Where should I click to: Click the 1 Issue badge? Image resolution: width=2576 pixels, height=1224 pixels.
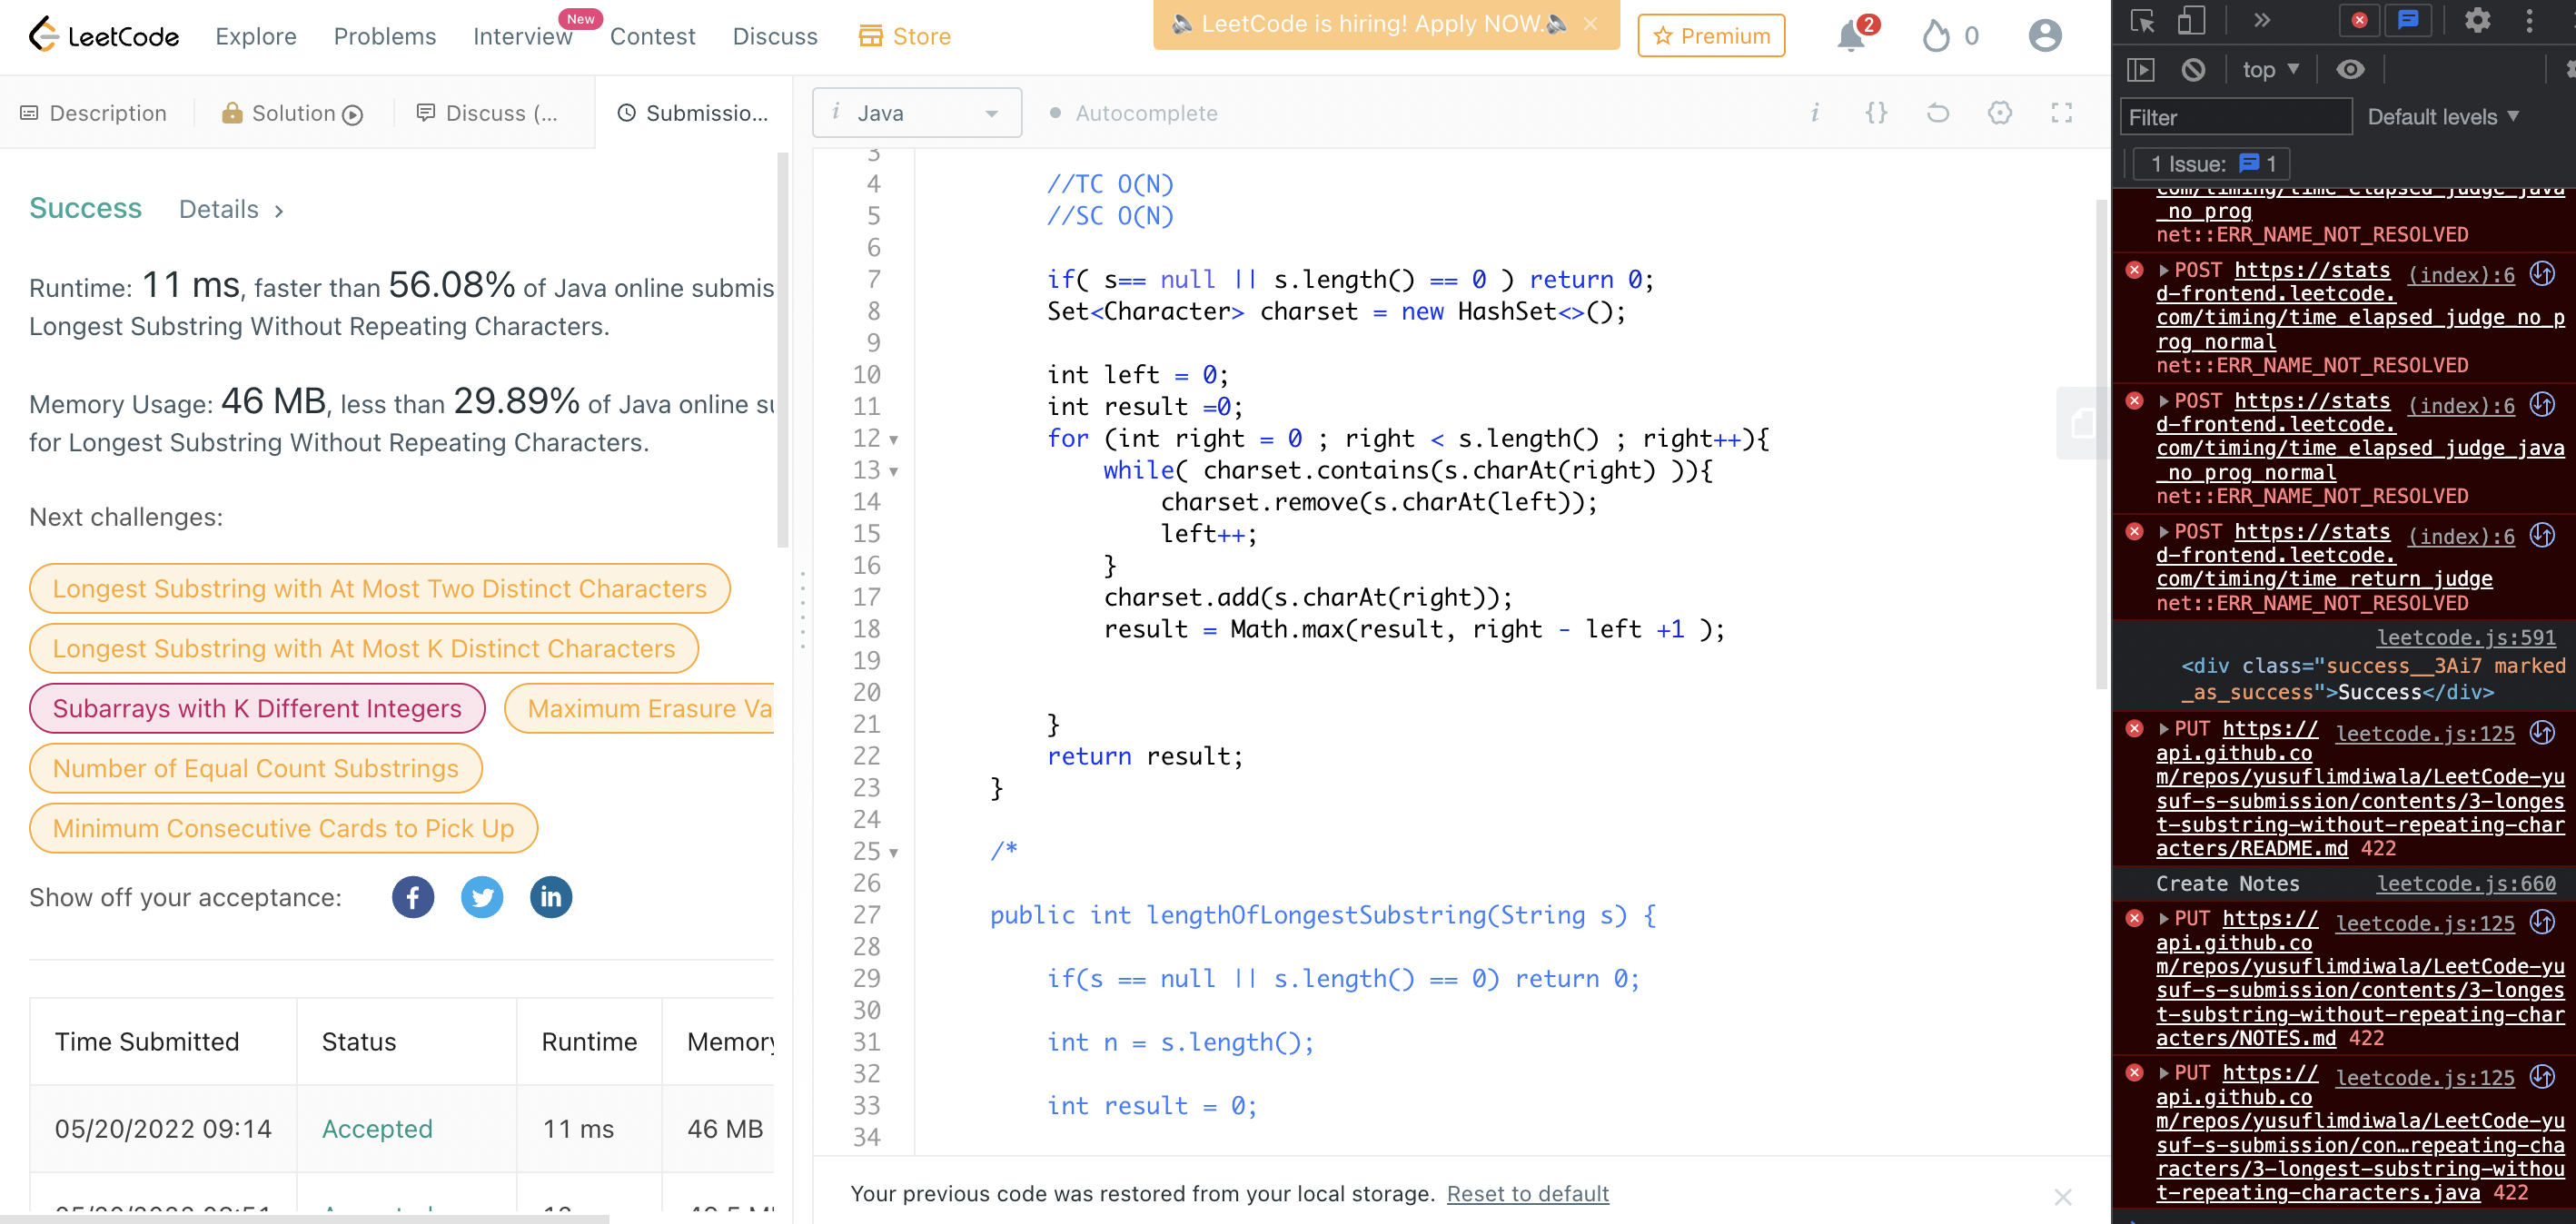tap(2211, 163)
